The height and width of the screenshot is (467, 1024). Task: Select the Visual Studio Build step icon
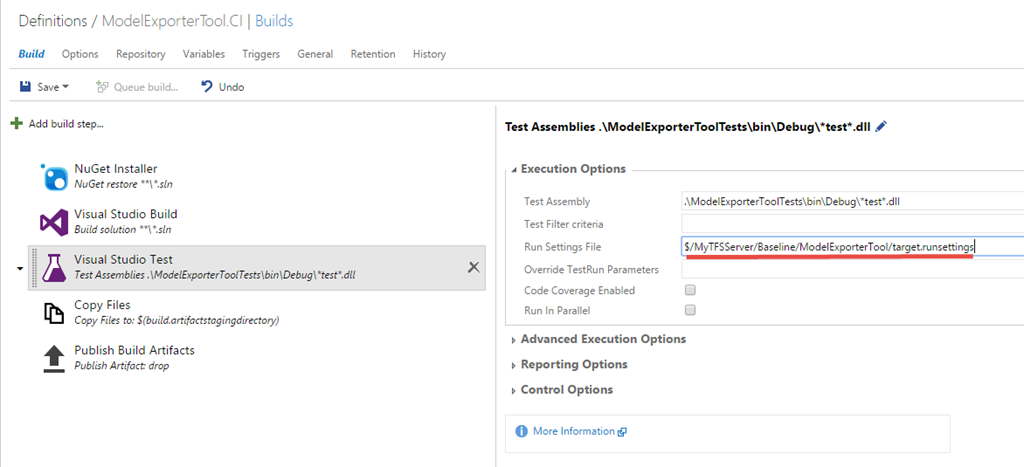(53, 222)
